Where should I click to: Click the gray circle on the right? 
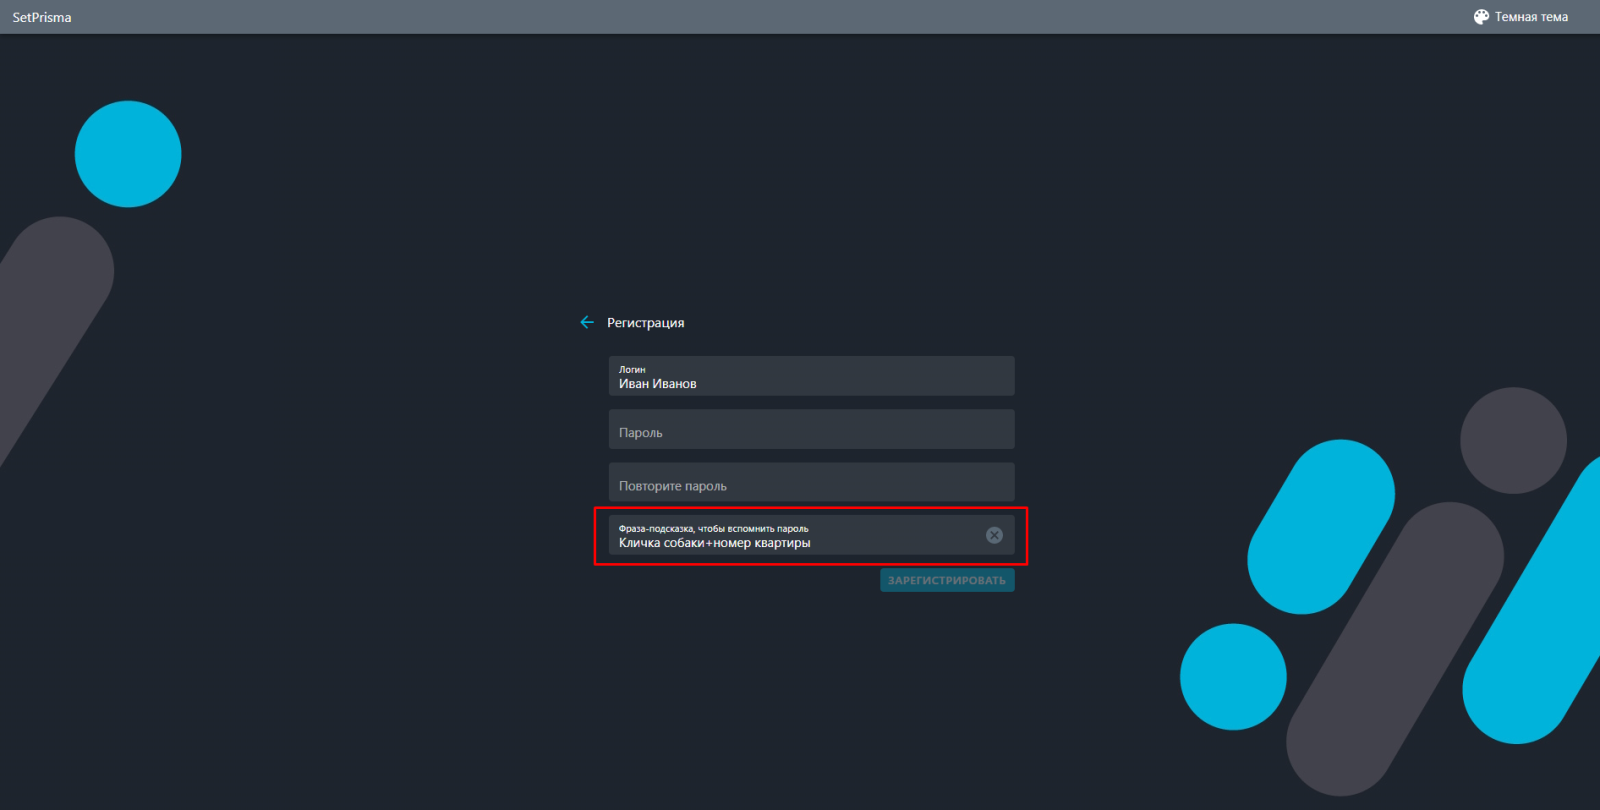[x=1513, y=440]
